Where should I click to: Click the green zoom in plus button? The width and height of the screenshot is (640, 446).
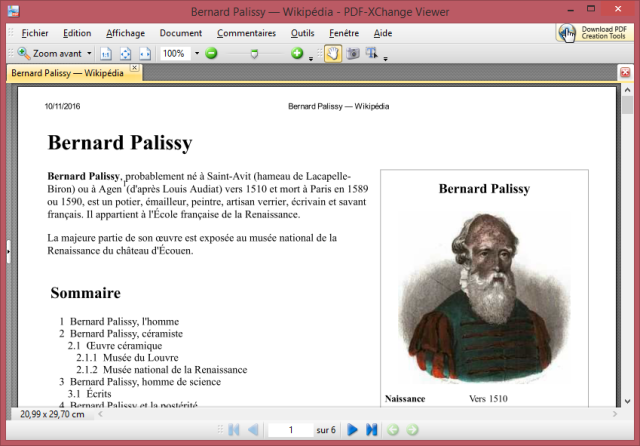(297, 53)
